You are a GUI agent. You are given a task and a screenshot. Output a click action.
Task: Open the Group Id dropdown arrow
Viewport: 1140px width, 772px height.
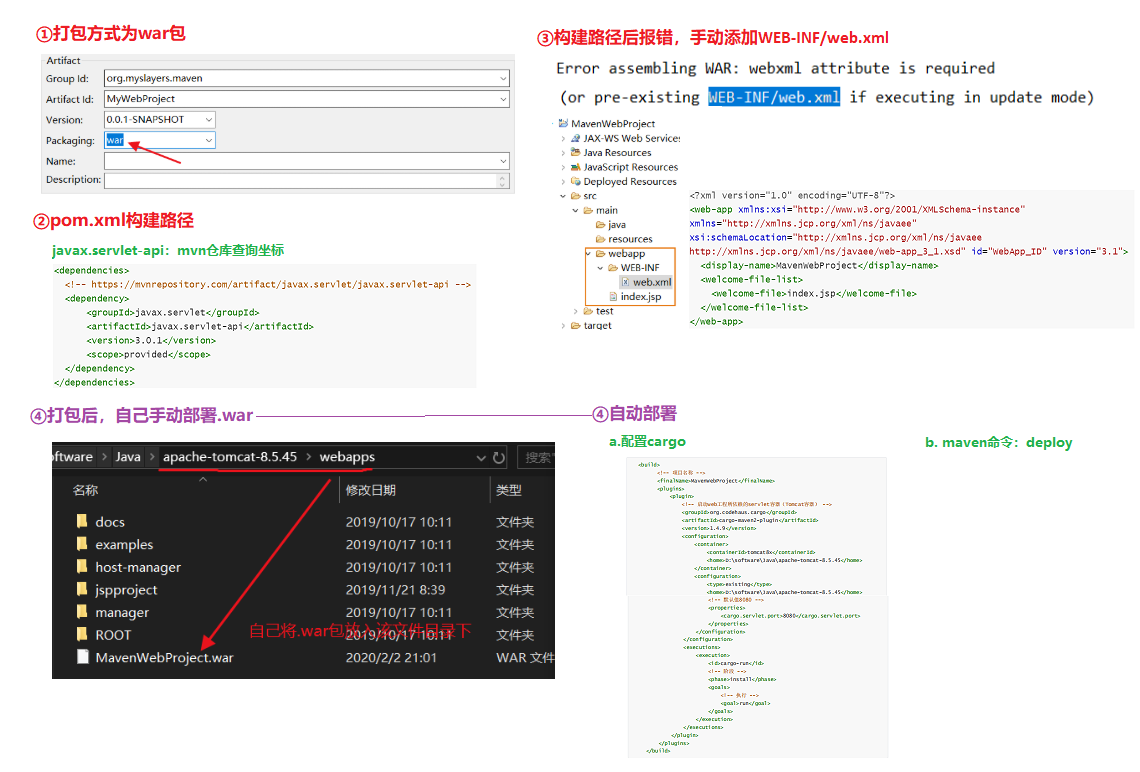[x=502, y=79]
